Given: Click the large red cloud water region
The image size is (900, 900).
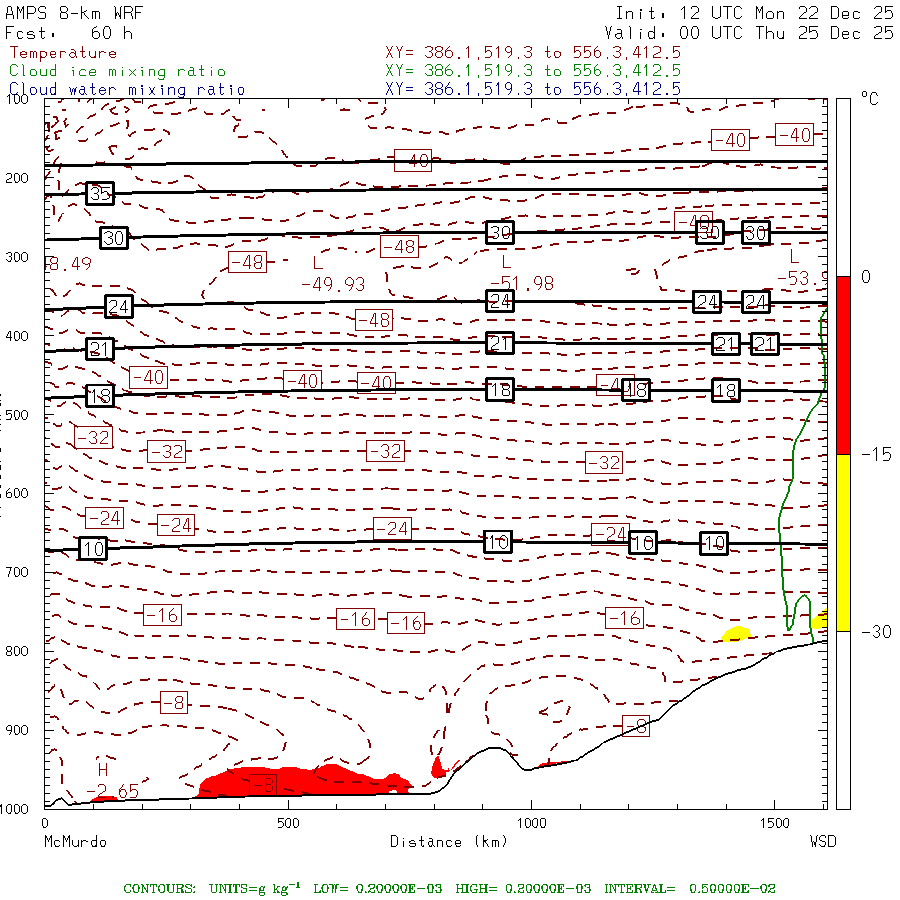Looking at the screenshot, I should pos(304,781).
